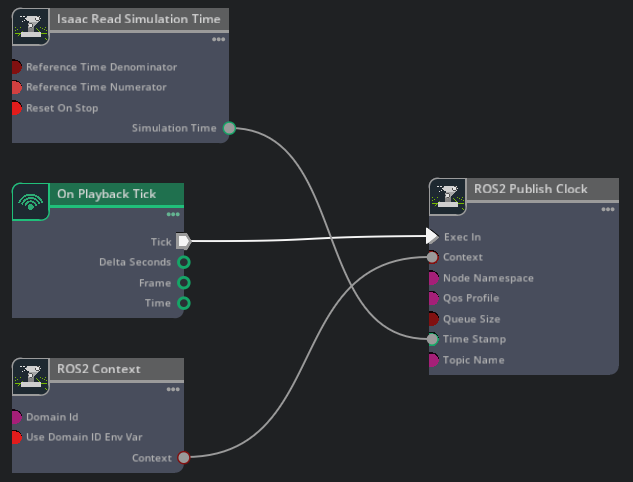The image size is (633, 482).
Task: Click the Node Namespace label
Action: [x=488, y=278]
